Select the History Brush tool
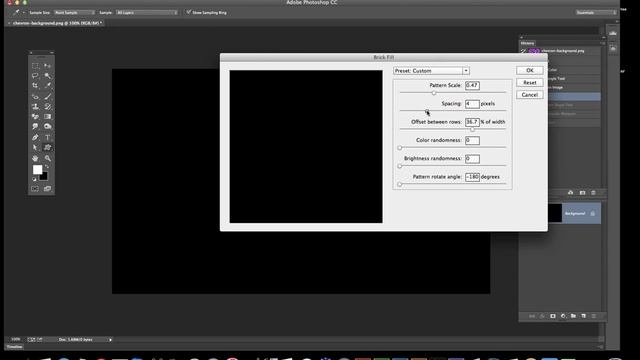The width and height of the screenshot is (640, 360). click(x=47, y=107)
